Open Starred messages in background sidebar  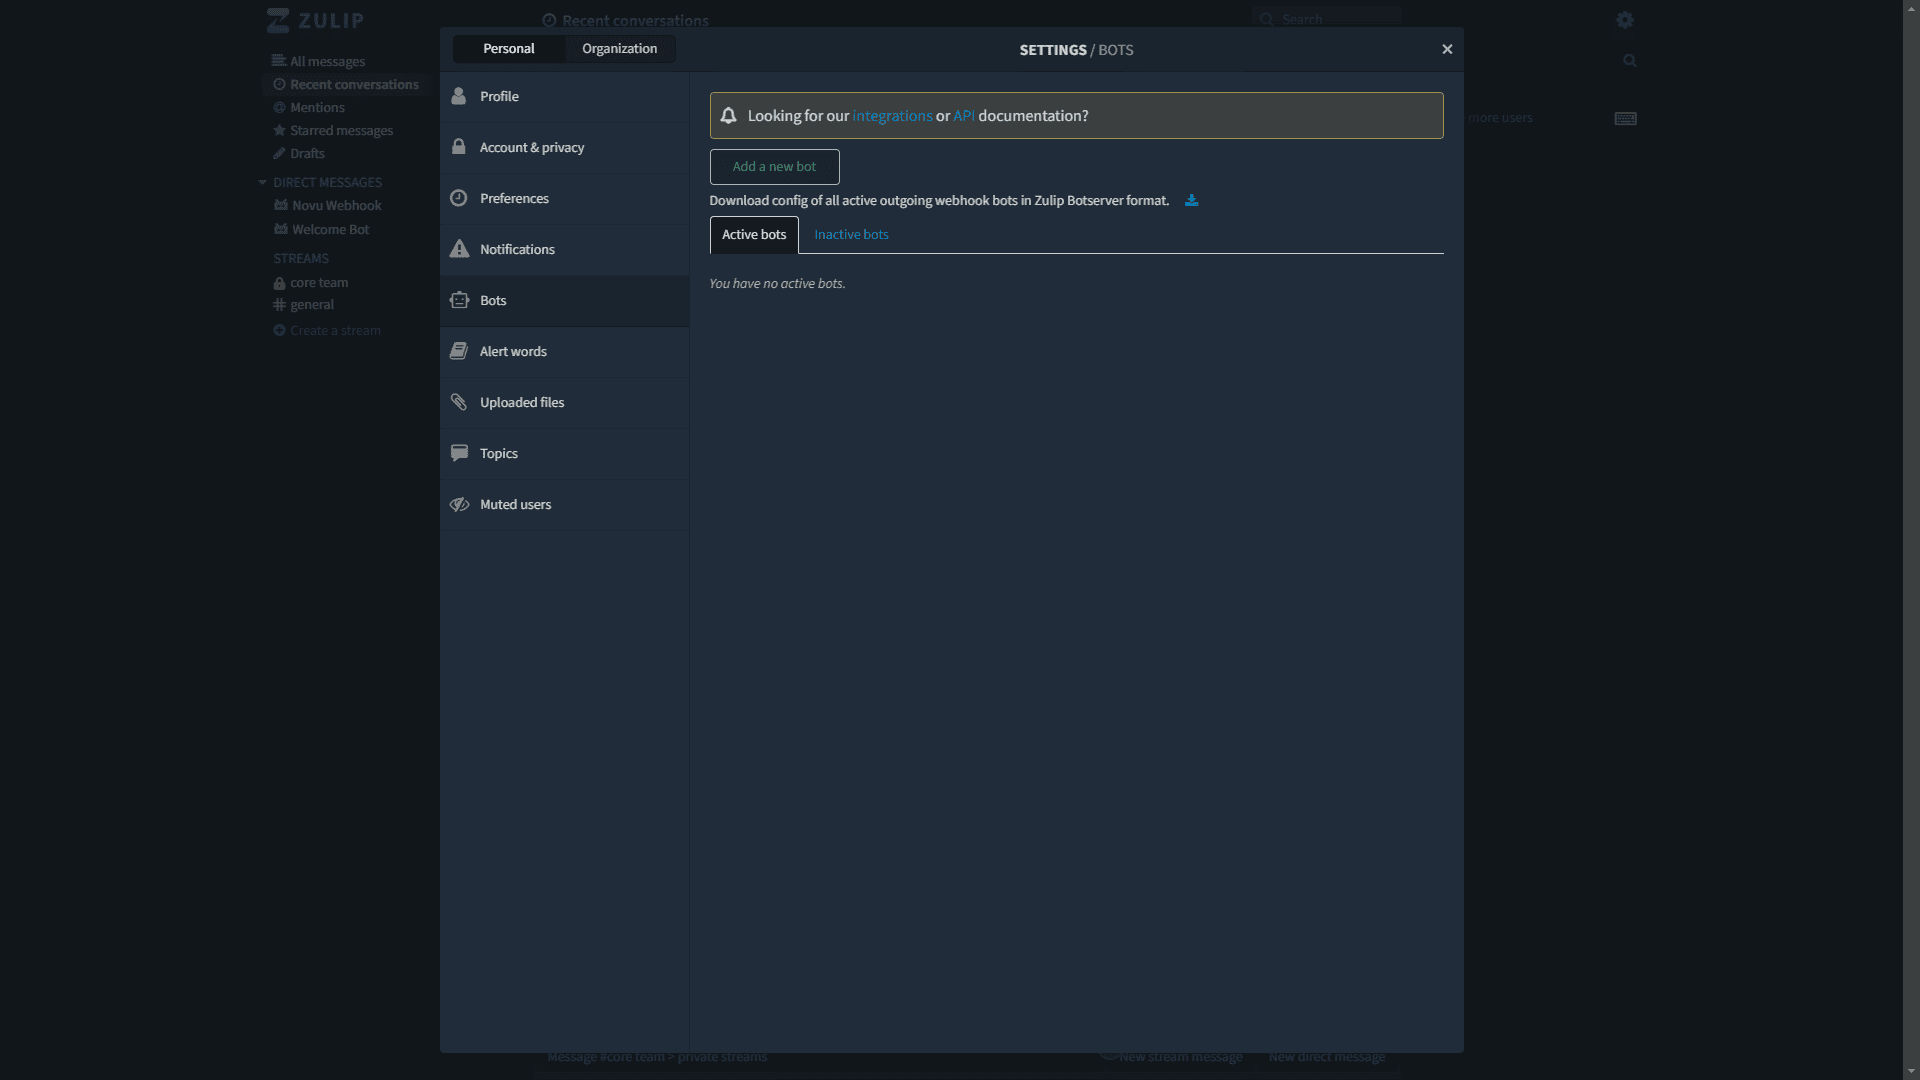pyautogui.click(x=341, y=131)
